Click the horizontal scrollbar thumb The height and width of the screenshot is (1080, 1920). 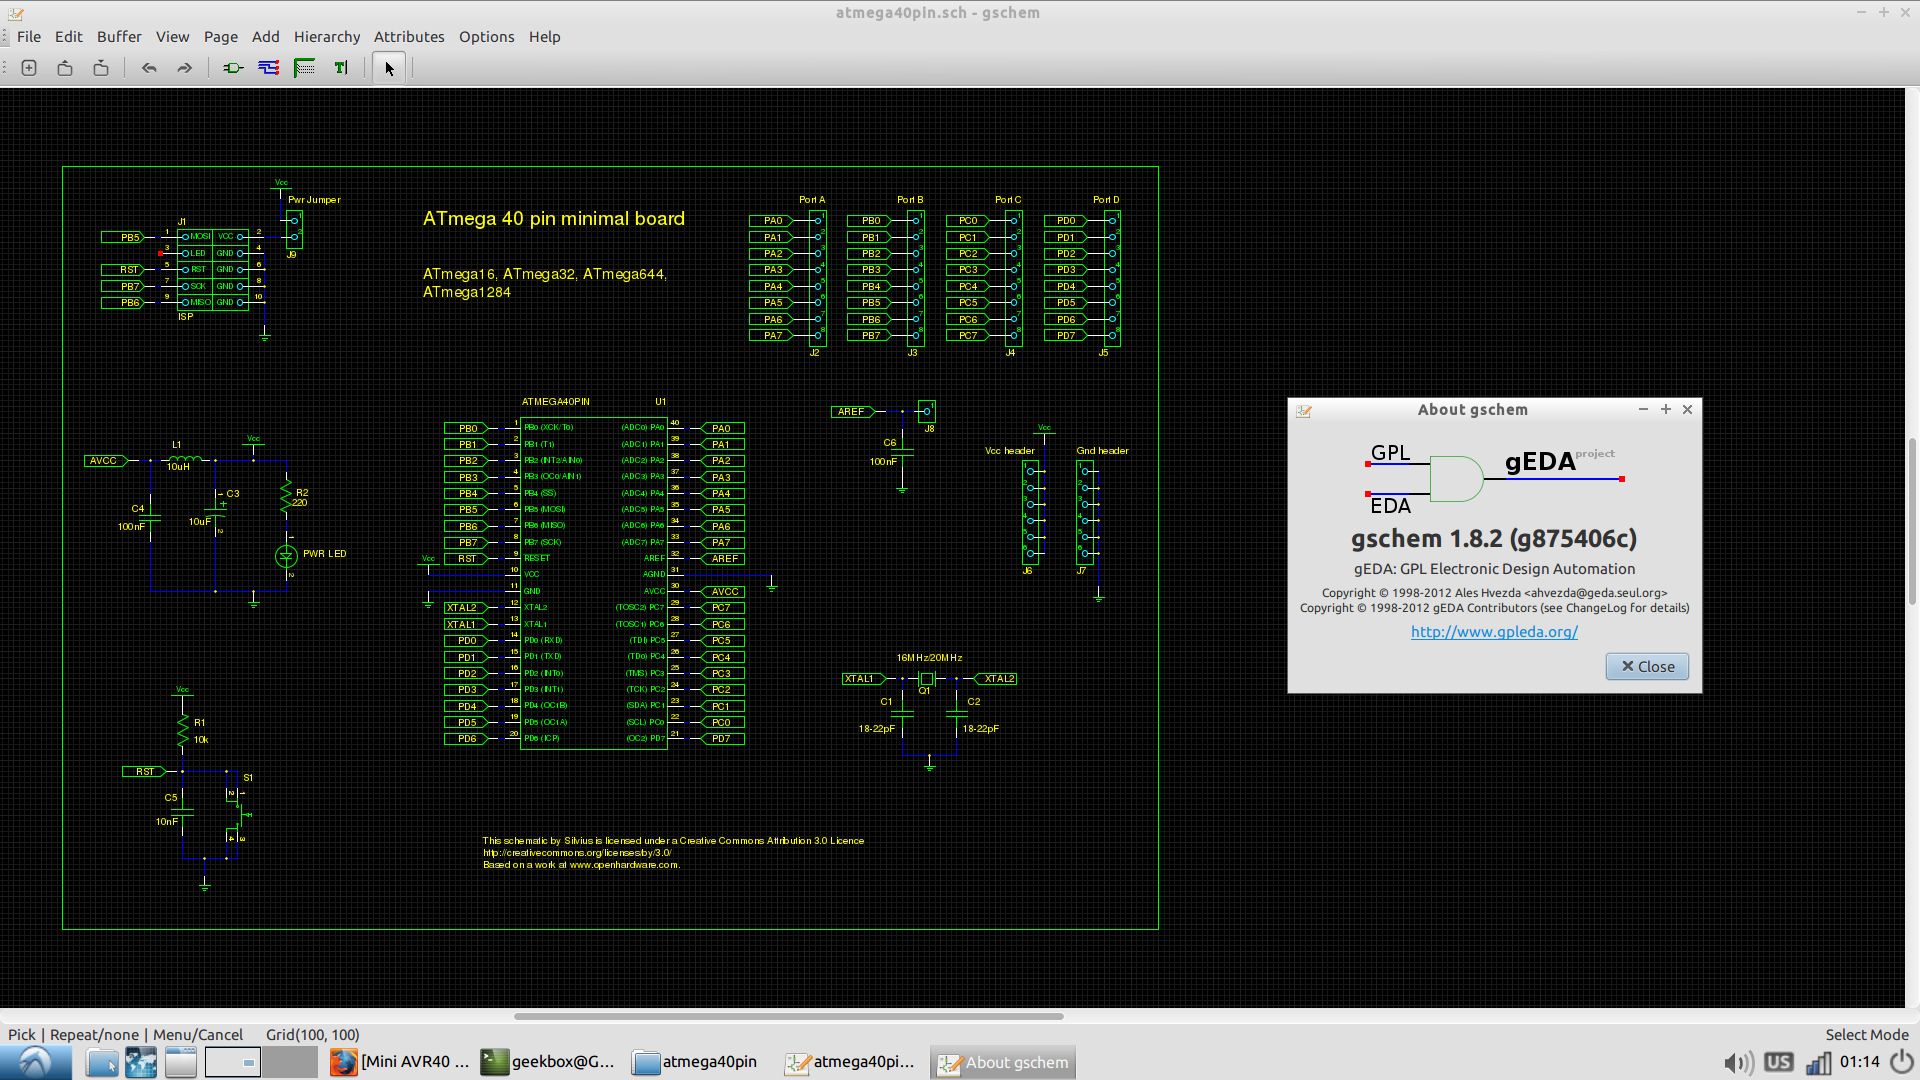(x=788, y=1016)
